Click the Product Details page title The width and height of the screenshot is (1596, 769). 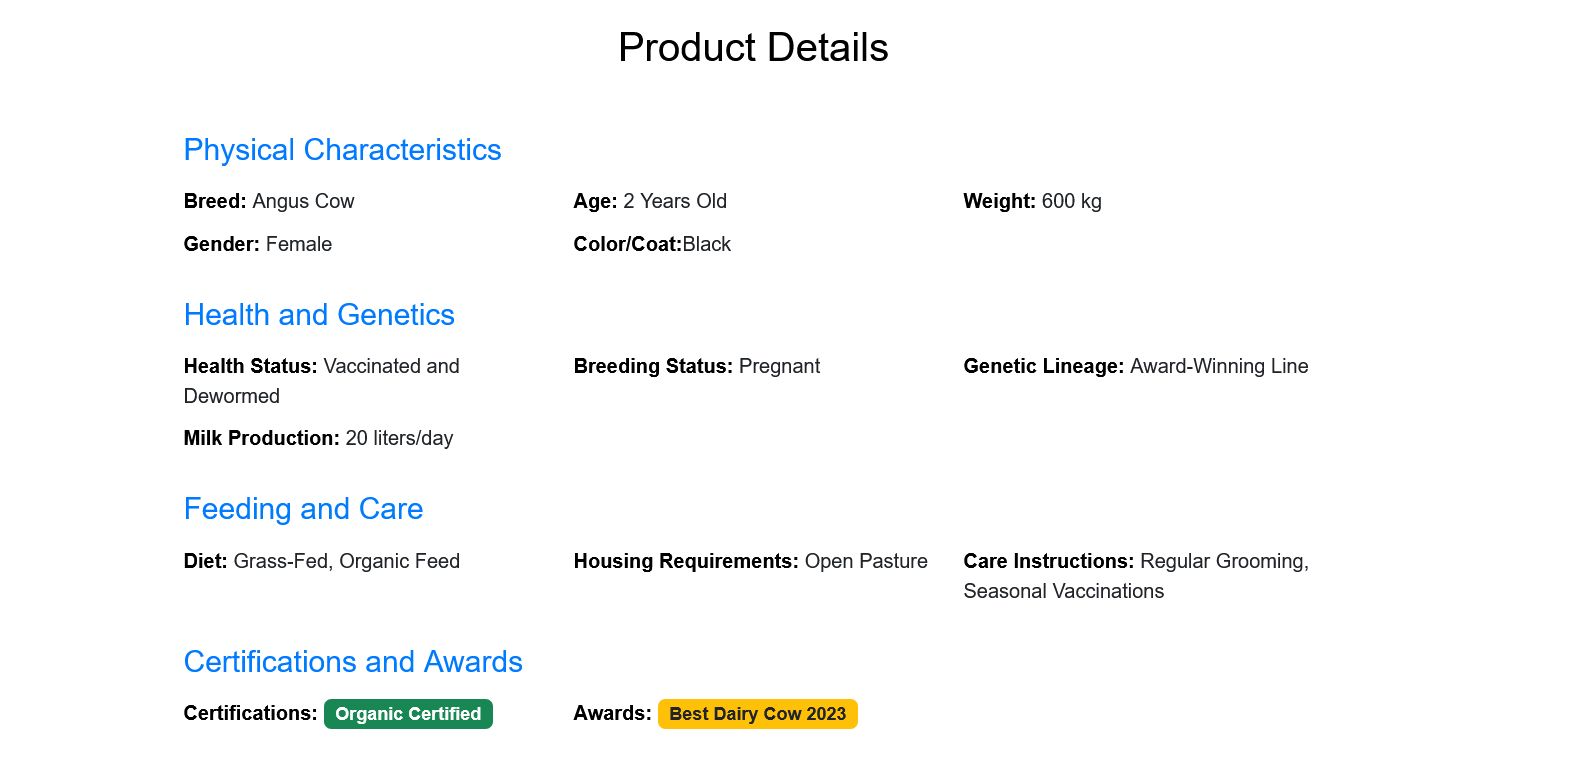pyautogui.click(x=753, y=48)
